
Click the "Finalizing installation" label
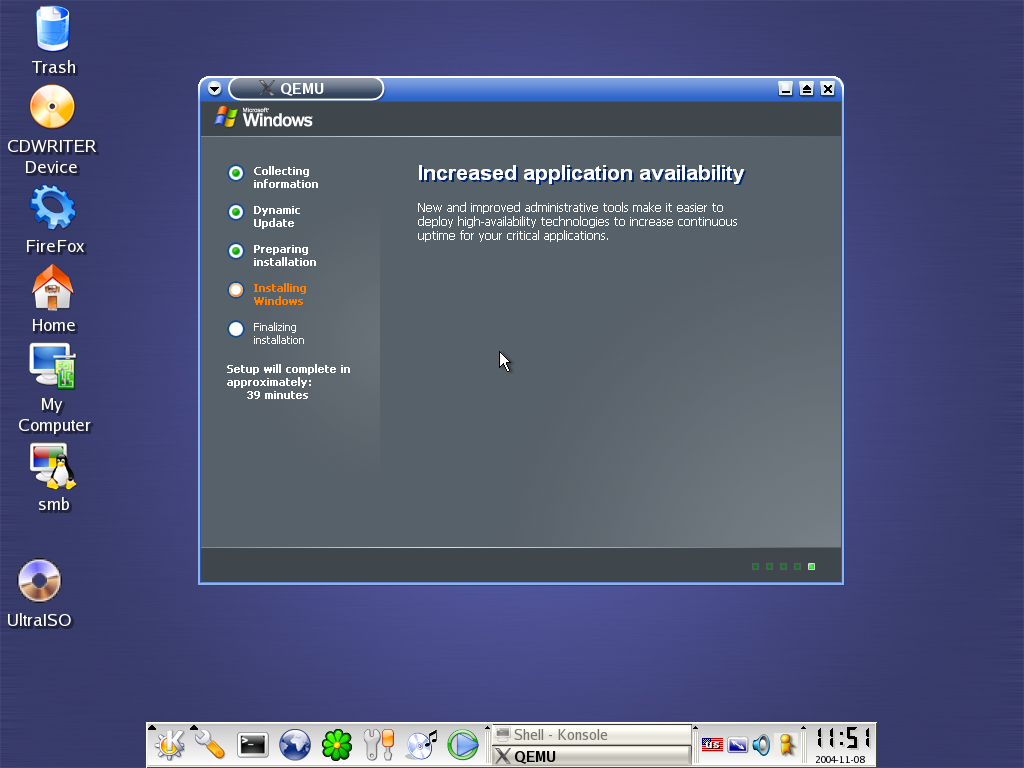279,333
